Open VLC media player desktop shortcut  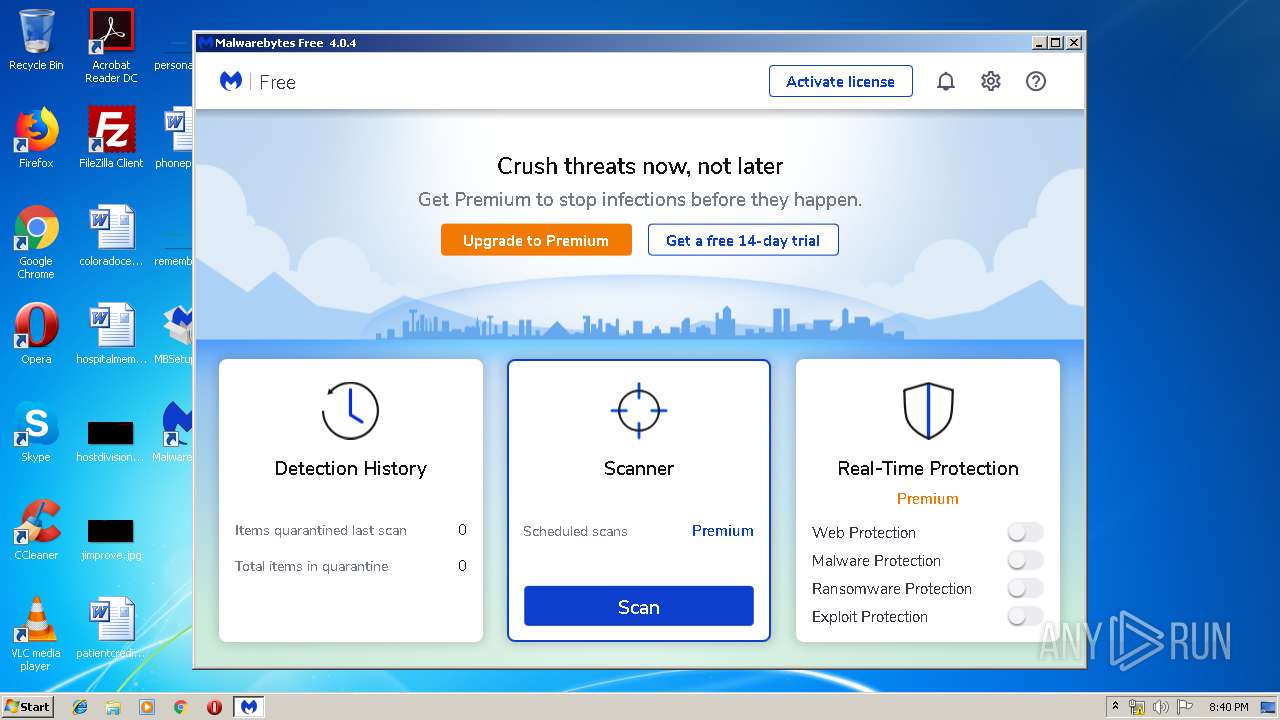pyautogui.click(x=36, y=634)
